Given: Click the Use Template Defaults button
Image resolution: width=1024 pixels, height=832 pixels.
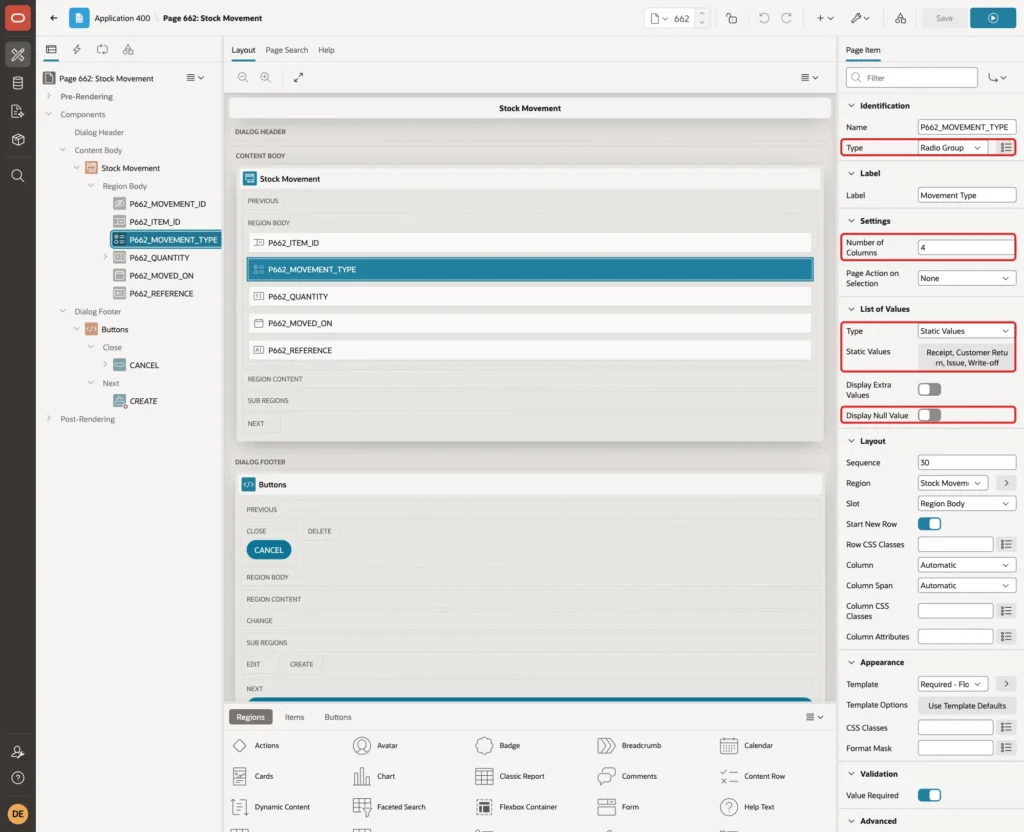Looking at the screenshot, I should [967, 705].
